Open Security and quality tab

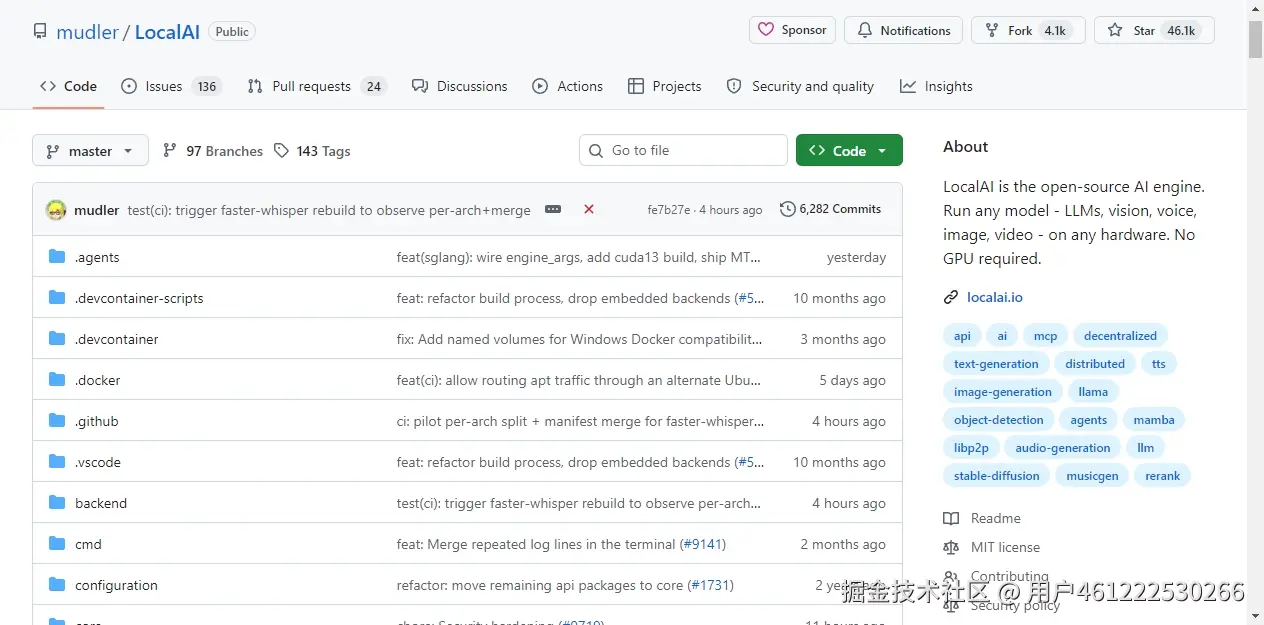[800, 86]
